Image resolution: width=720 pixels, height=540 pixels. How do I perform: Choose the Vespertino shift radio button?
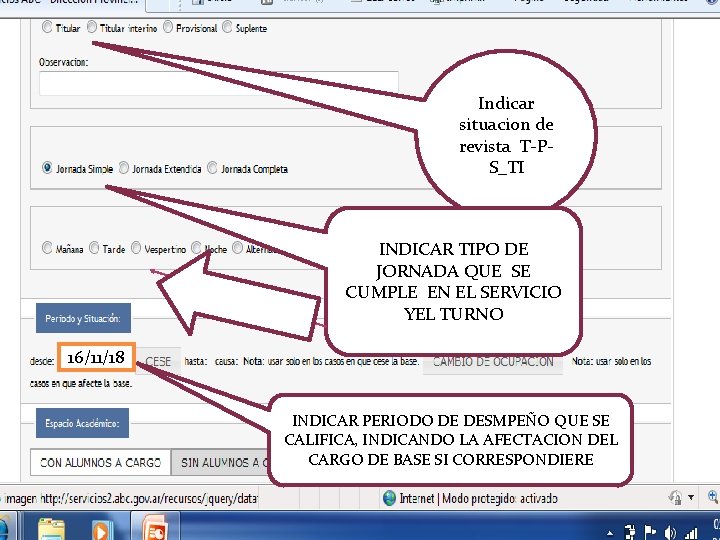pyautogui.click(x=136, y=248)
